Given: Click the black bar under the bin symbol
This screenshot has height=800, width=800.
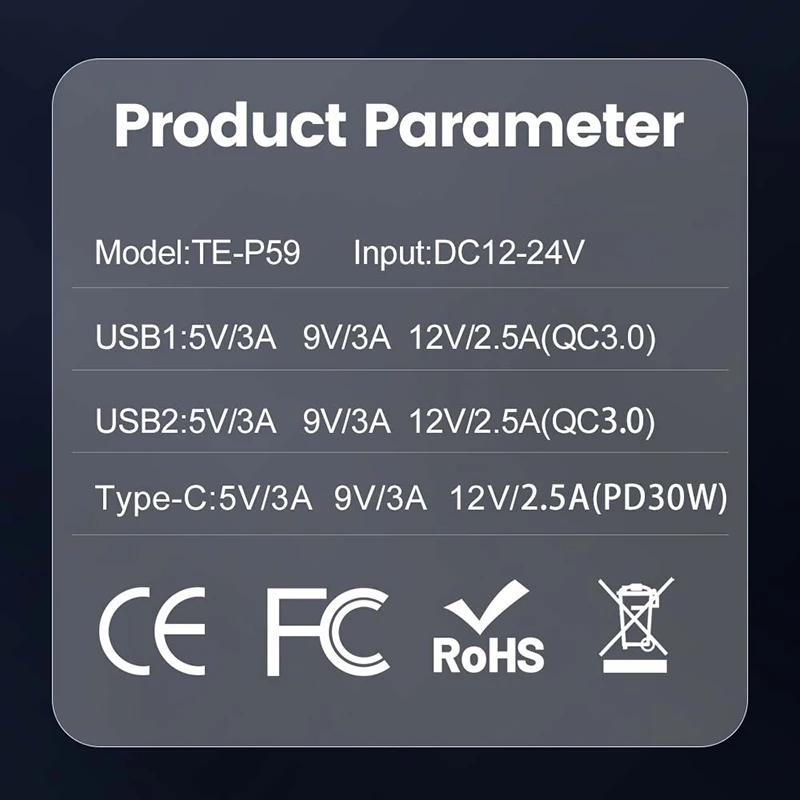Looking at the screenshot, I should pyautogui.click(x=635, y=666).
